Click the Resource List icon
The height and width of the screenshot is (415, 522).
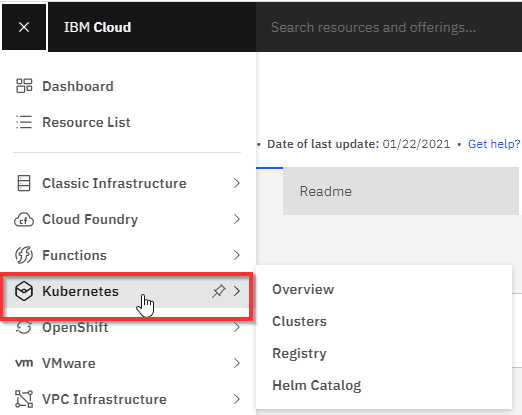click(24, 122)
